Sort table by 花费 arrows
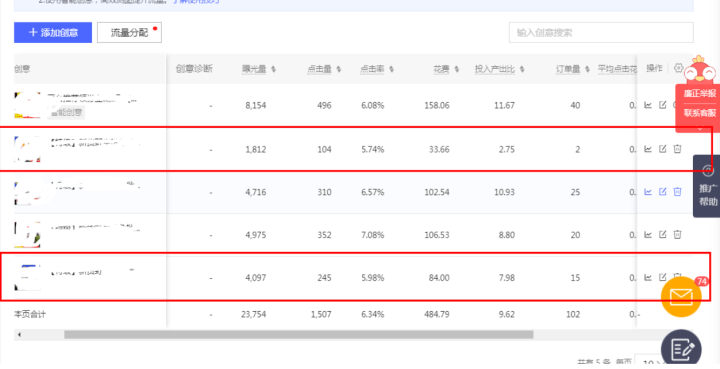Viewport: 720px width, 369px height. point(456,69)
